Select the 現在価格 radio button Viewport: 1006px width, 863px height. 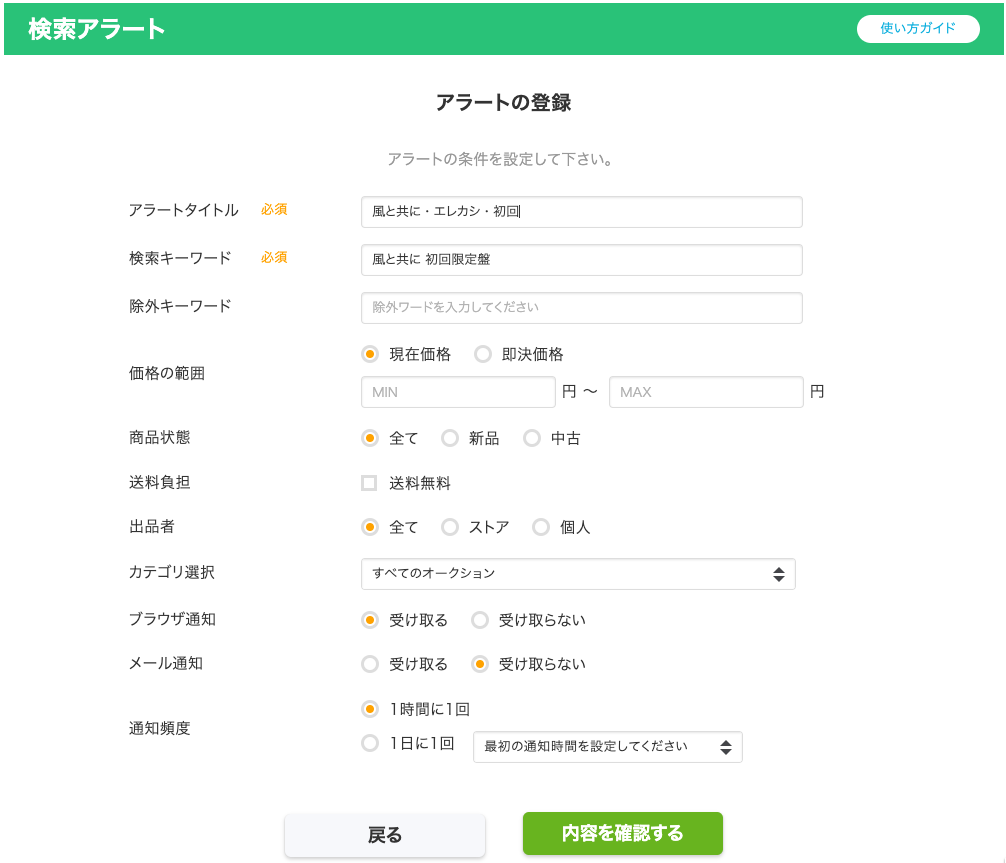tap(370, 354)
